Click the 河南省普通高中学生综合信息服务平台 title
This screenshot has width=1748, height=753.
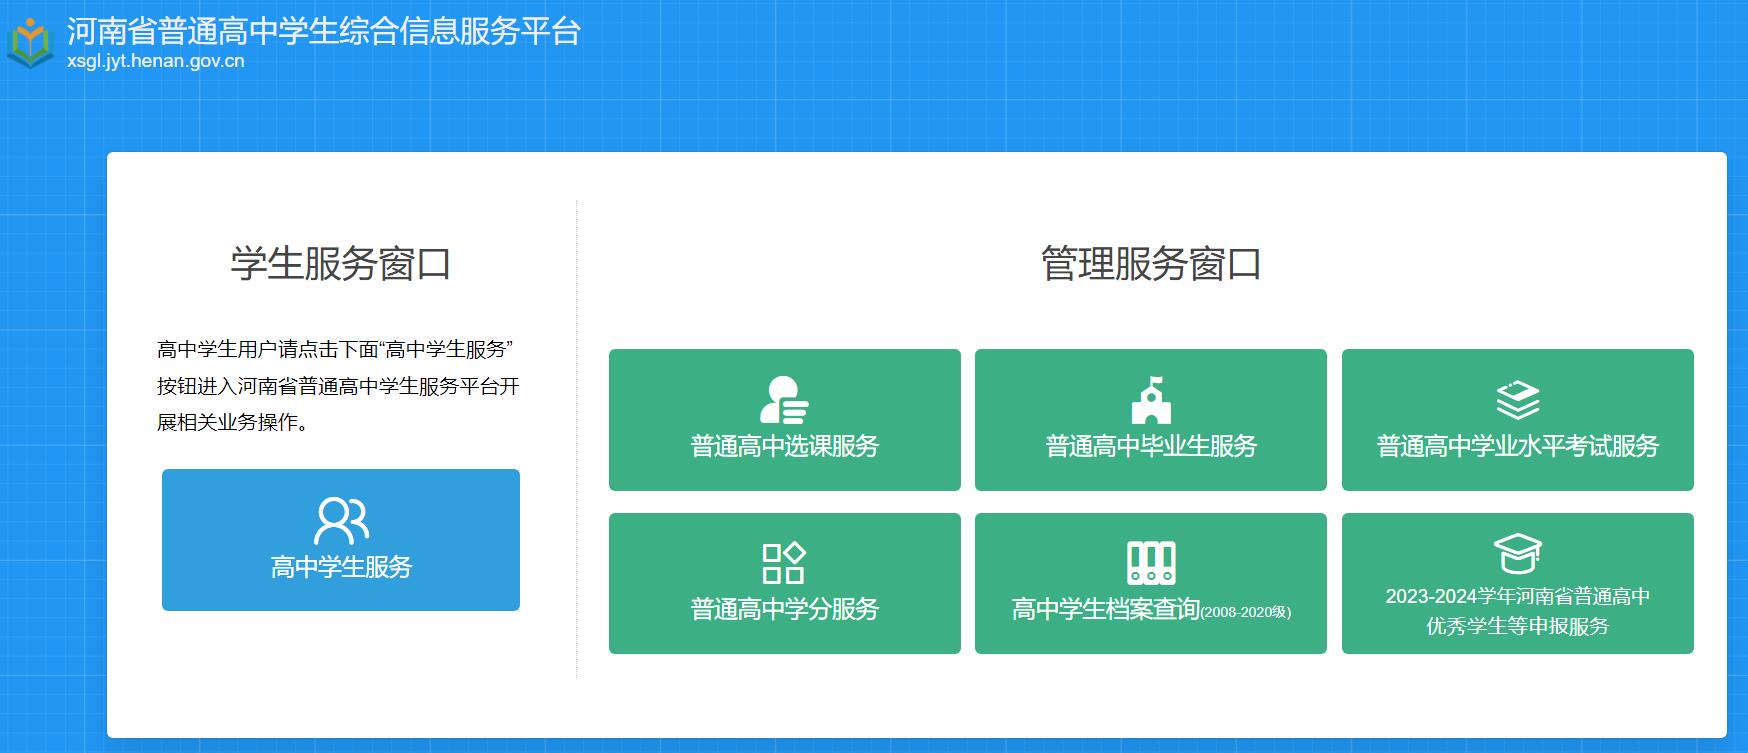coord(324,31)
